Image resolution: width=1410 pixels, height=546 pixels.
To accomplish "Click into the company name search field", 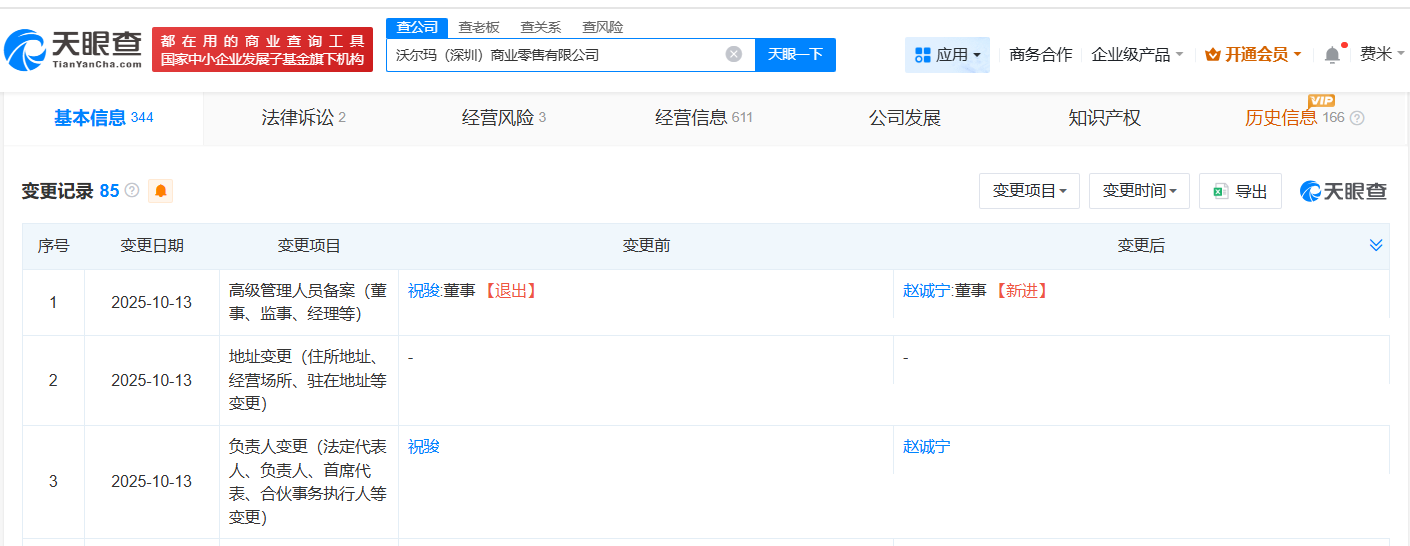I will pos(555,55).
